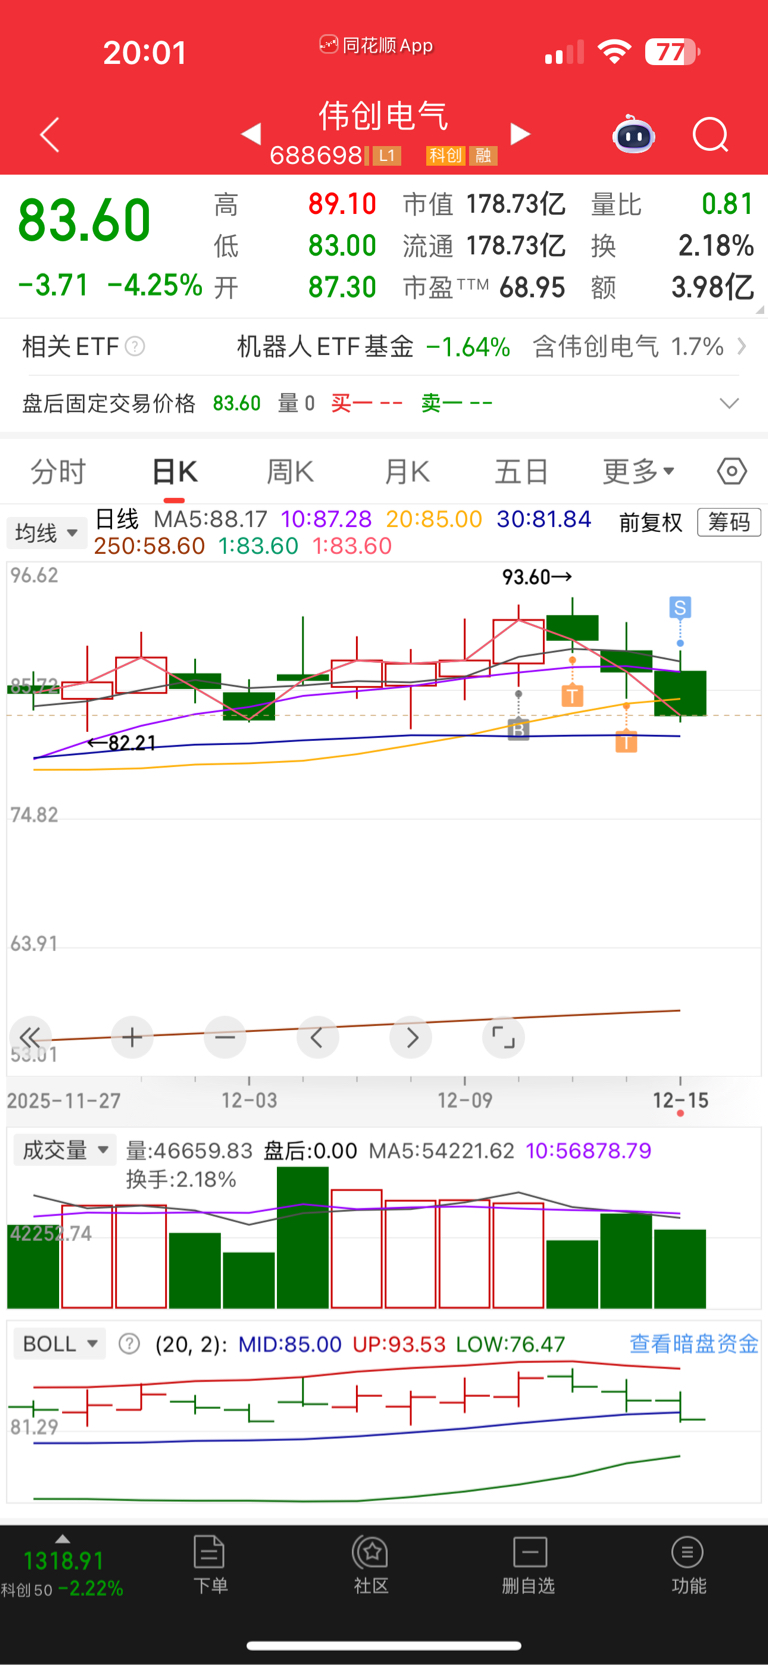Viewport: 768px width, 1665px height.
Task: Tap the stock title 伟创电气
Action: click(x=383, y=116)
